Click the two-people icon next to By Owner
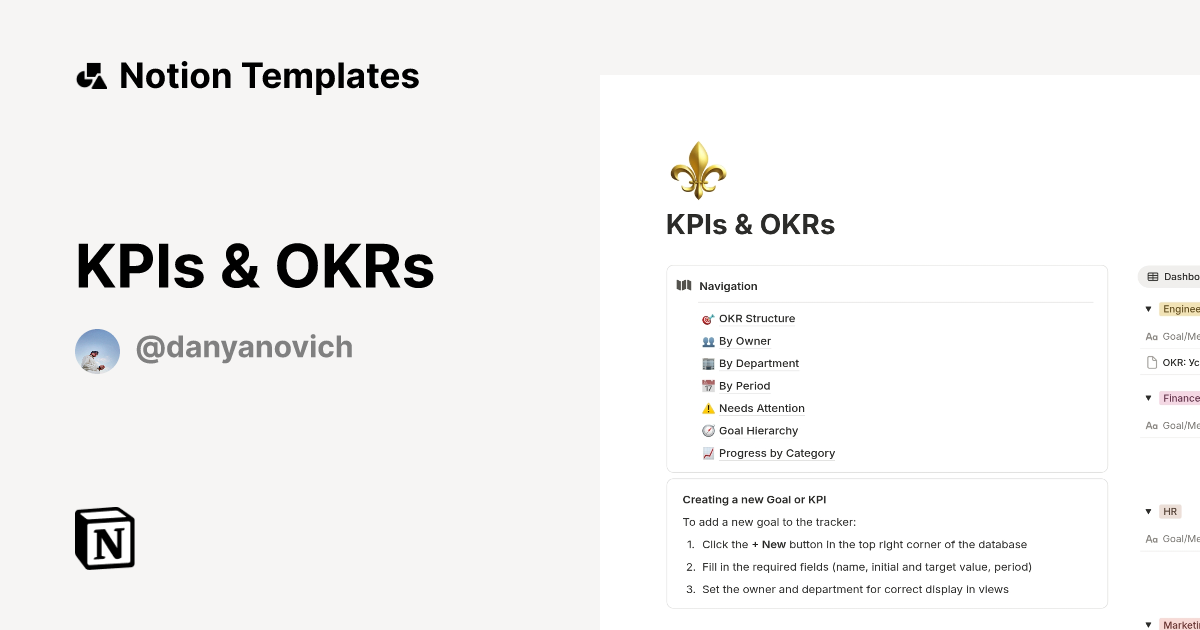Image resolution: width=1200 pixels, height=630 pixels. (709, 341)
